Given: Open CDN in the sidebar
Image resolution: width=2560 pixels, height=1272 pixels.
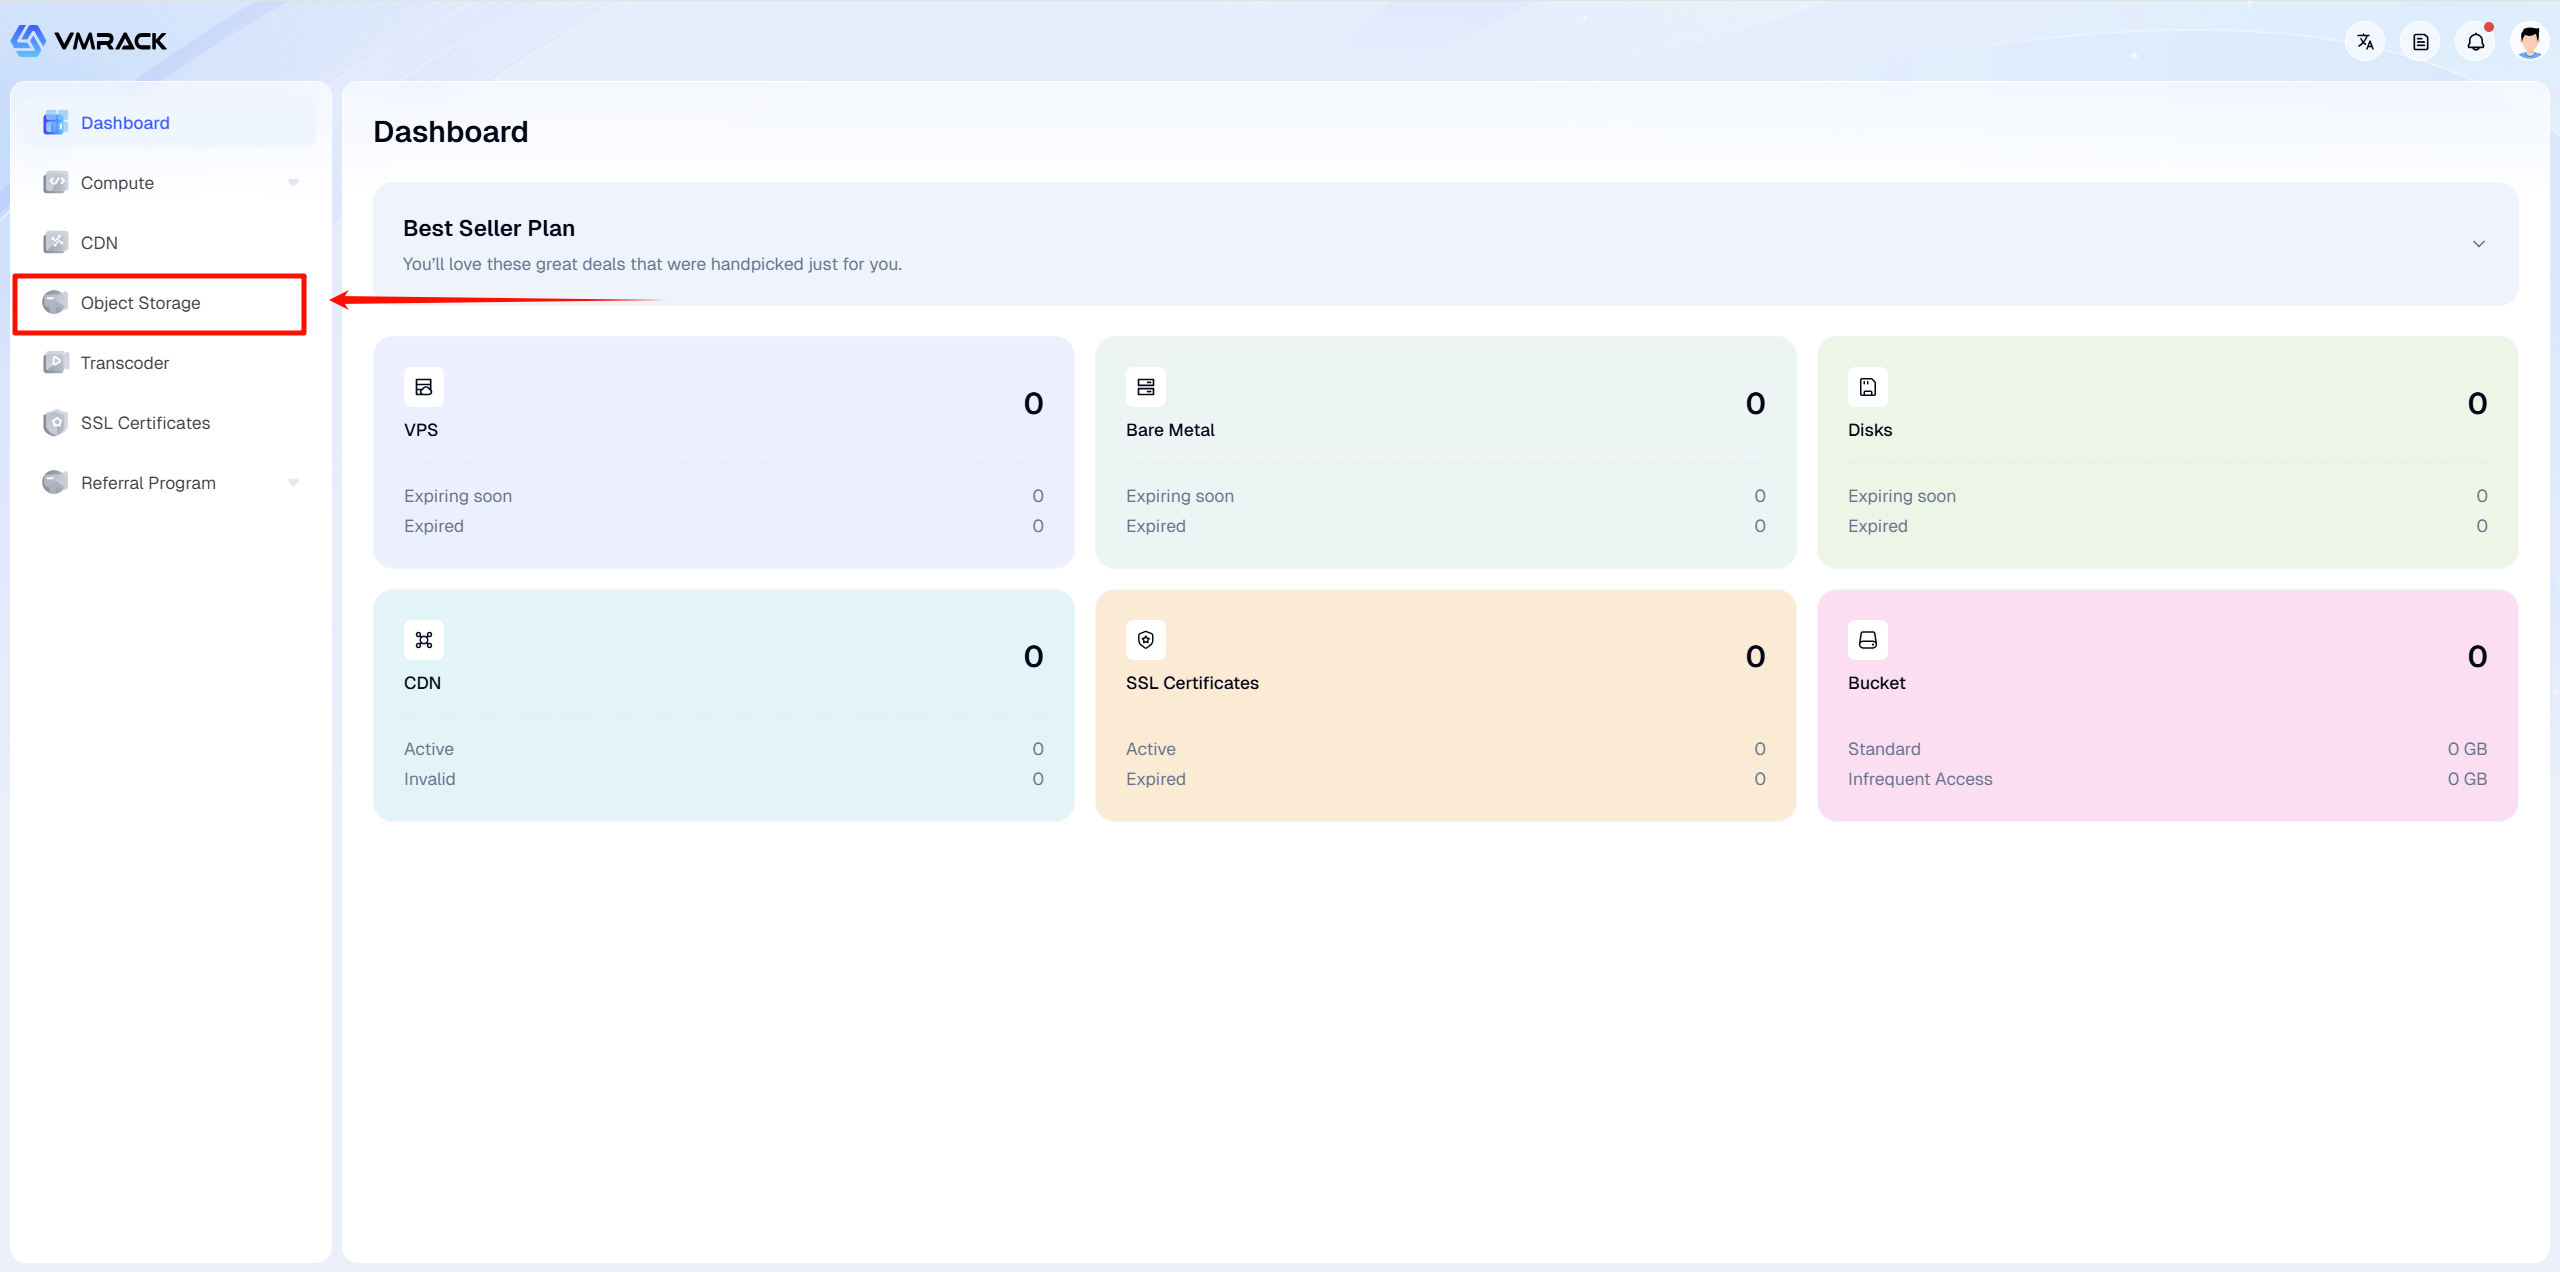Looking at the screenshot, I should point(170,243).
